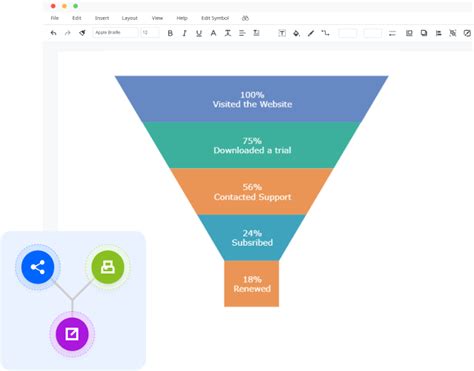Screen dimensions: 474x371
Task: Select the line pen tool
Action: [x=311, y=33]
